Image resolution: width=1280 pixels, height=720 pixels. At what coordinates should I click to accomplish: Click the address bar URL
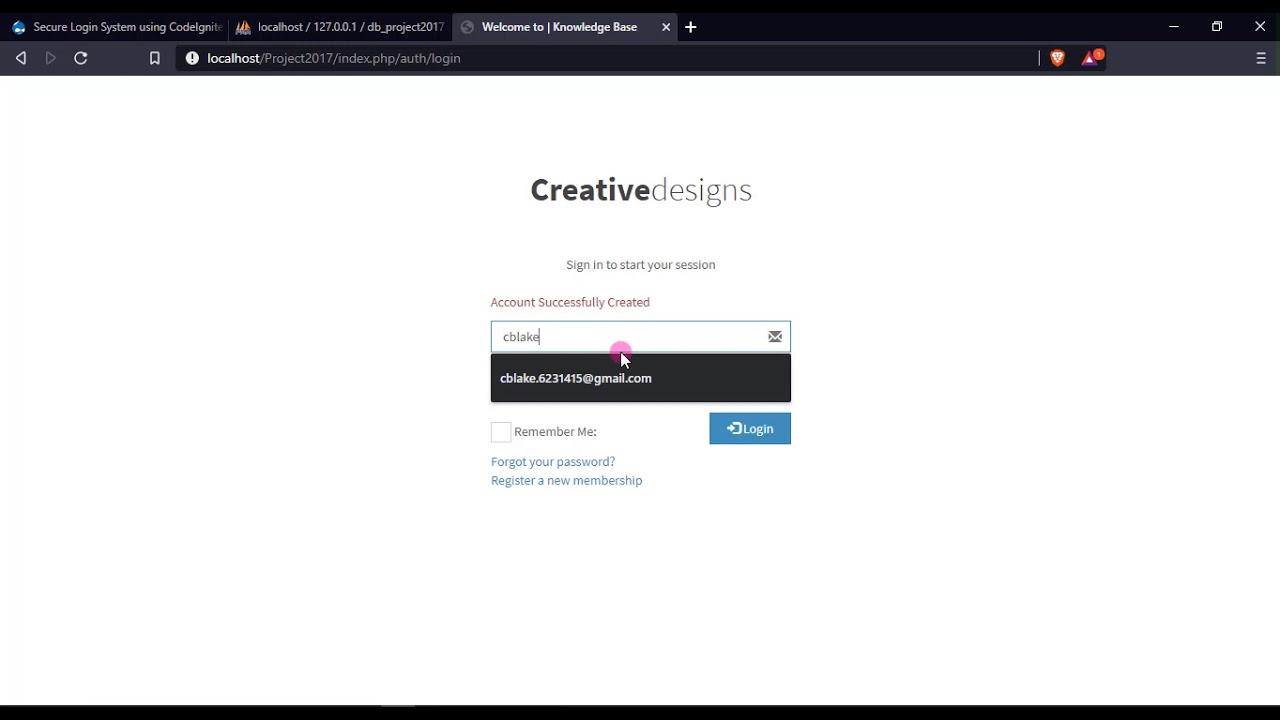click(333, 58)
